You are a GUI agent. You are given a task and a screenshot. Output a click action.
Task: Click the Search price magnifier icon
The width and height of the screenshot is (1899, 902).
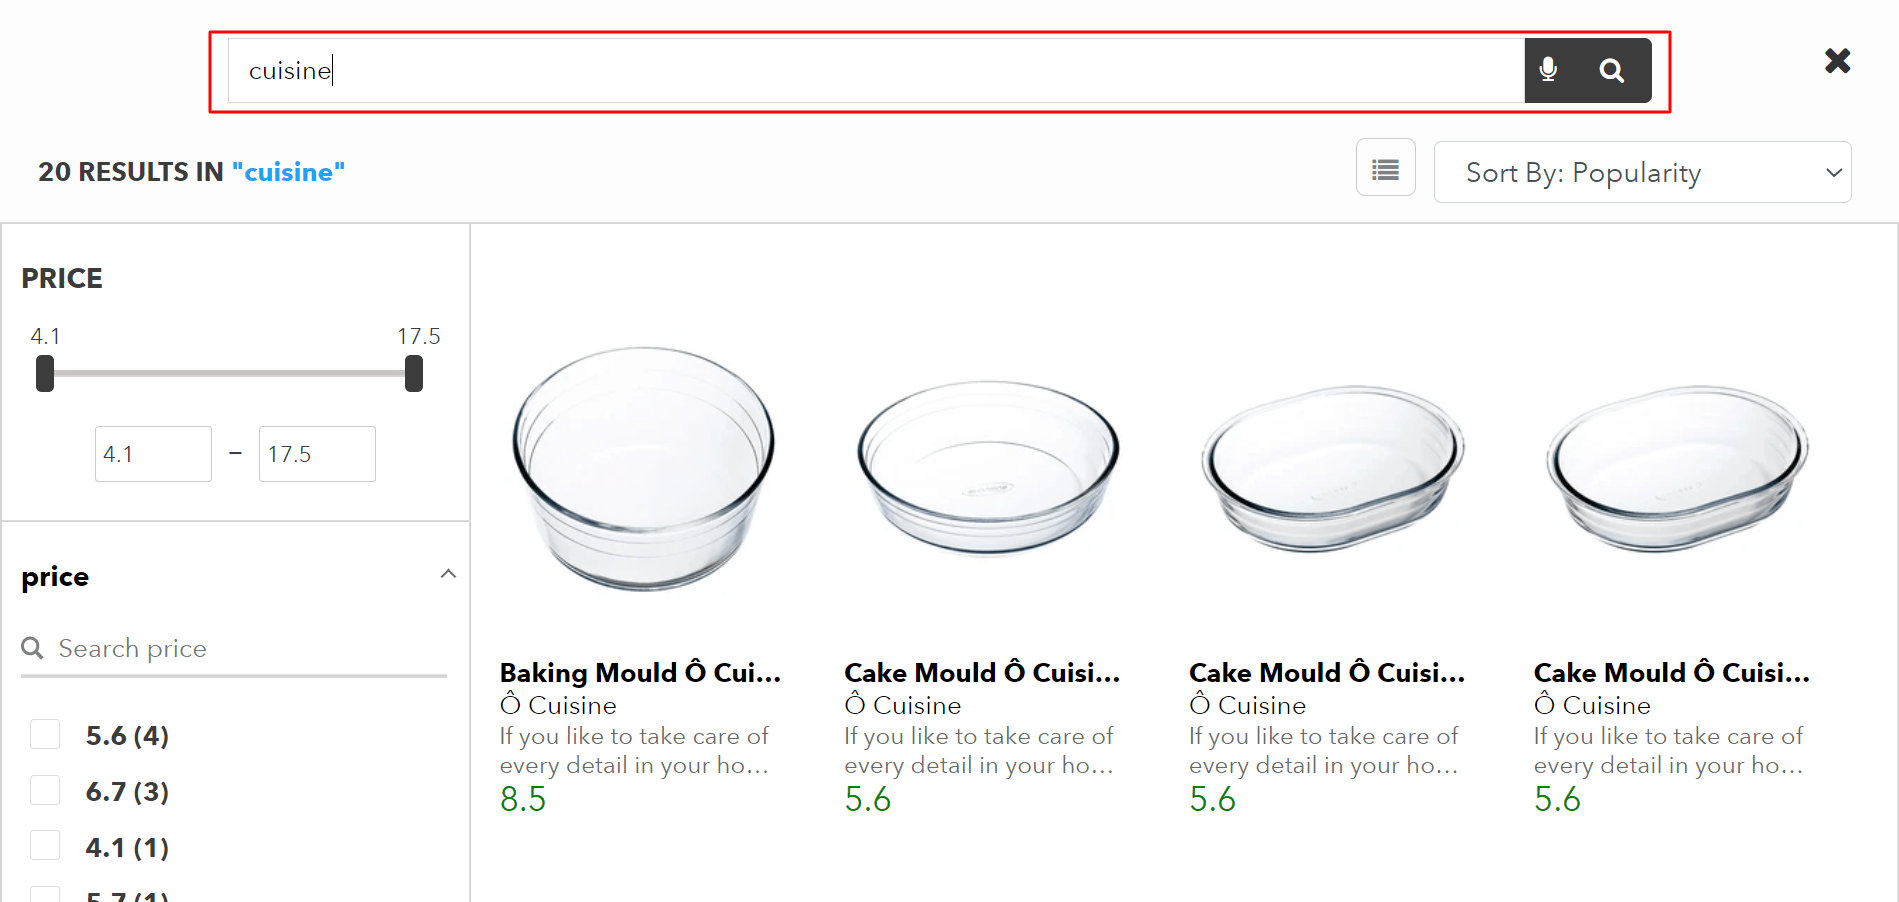point(32,648)
